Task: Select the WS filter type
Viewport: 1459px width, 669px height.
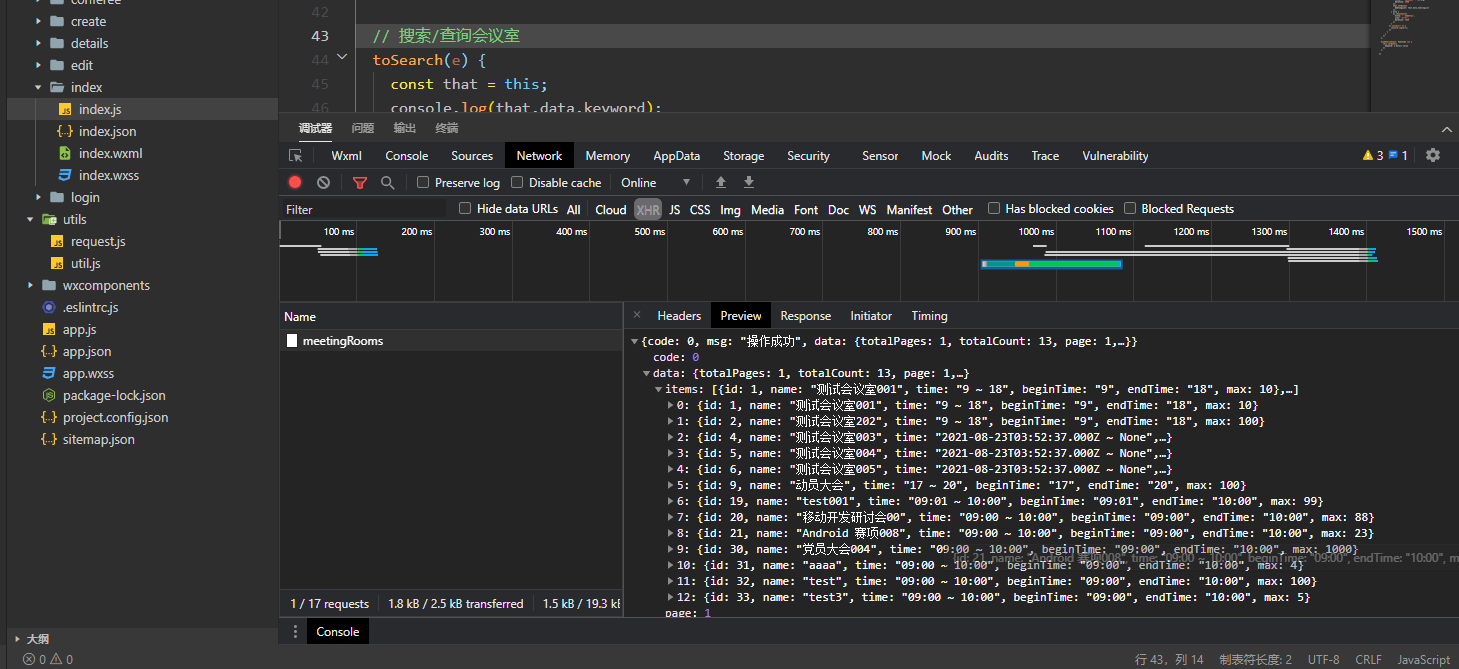Action: pos(867,209)
